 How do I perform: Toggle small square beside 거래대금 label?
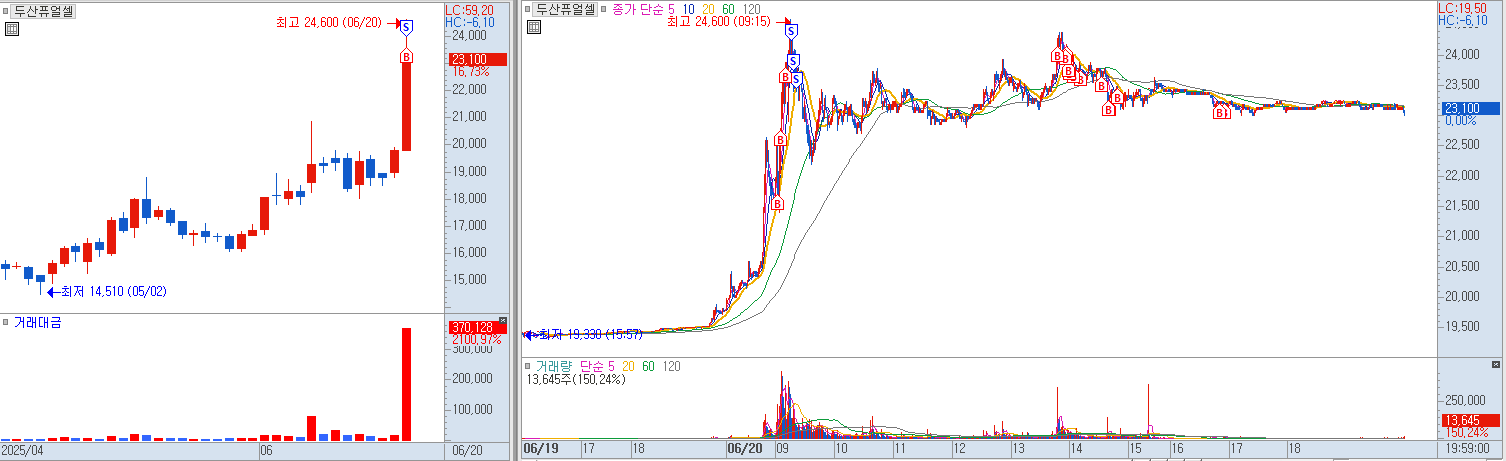click(6, 323)
